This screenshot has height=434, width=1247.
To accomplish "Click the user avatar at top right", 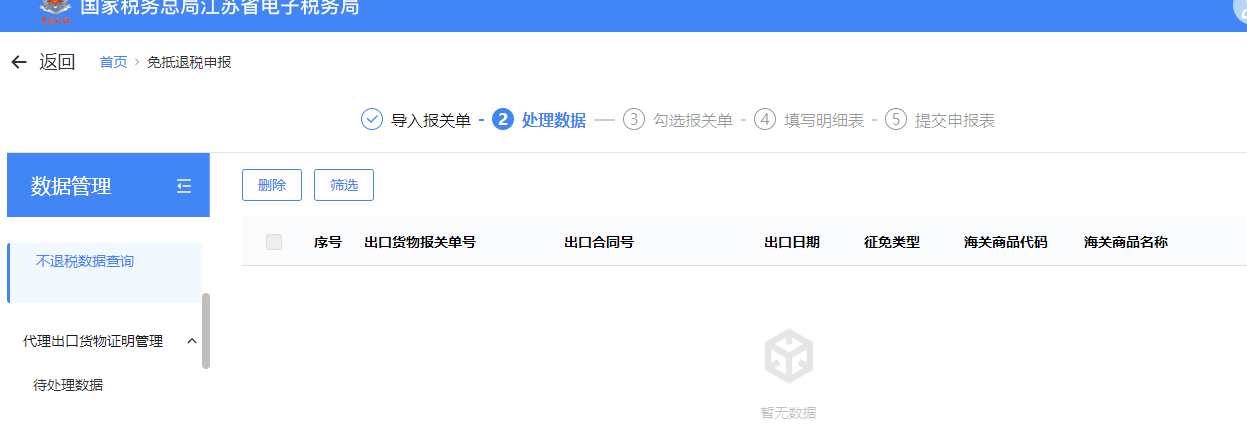I will pyautogui.click(x=1240, y=10).
